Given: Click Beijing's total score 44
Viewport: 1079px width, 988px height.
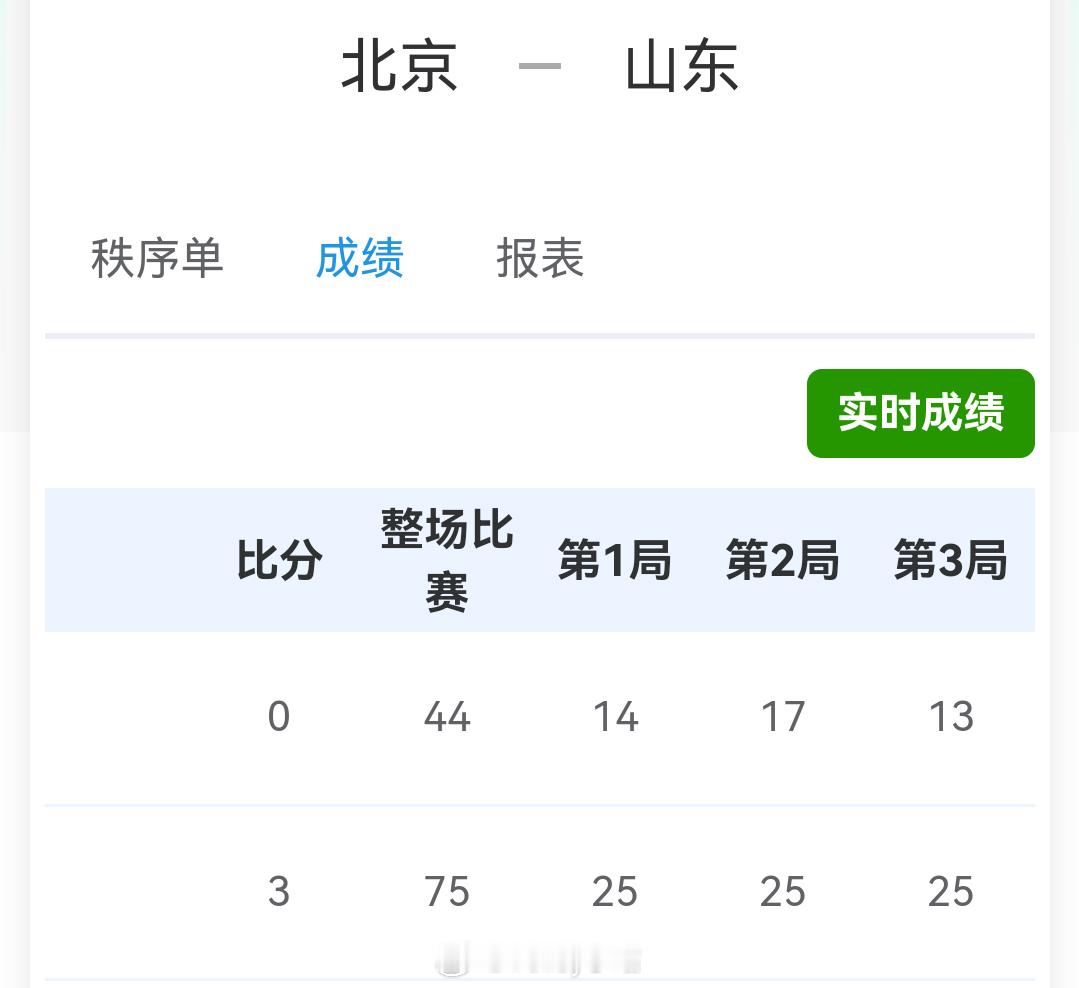Looking at the screenshot, I should (x=446, y=716).
